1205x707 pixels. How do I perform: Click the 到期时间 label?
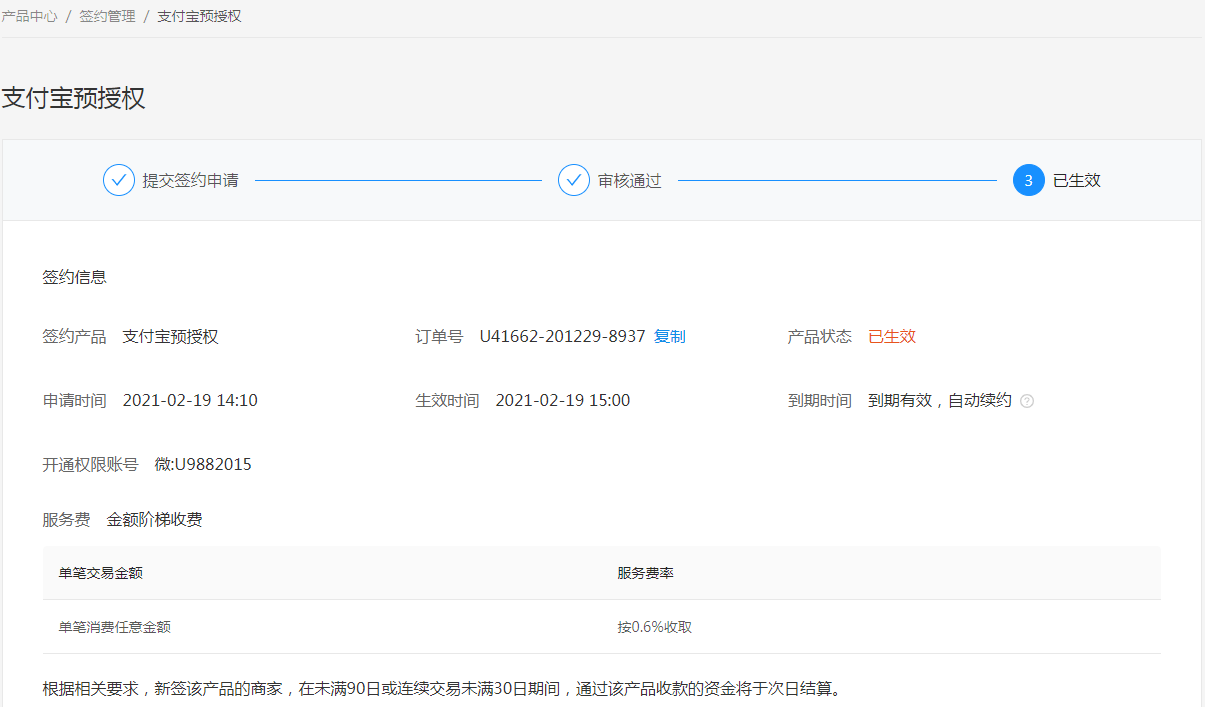(x=820, y=401)
